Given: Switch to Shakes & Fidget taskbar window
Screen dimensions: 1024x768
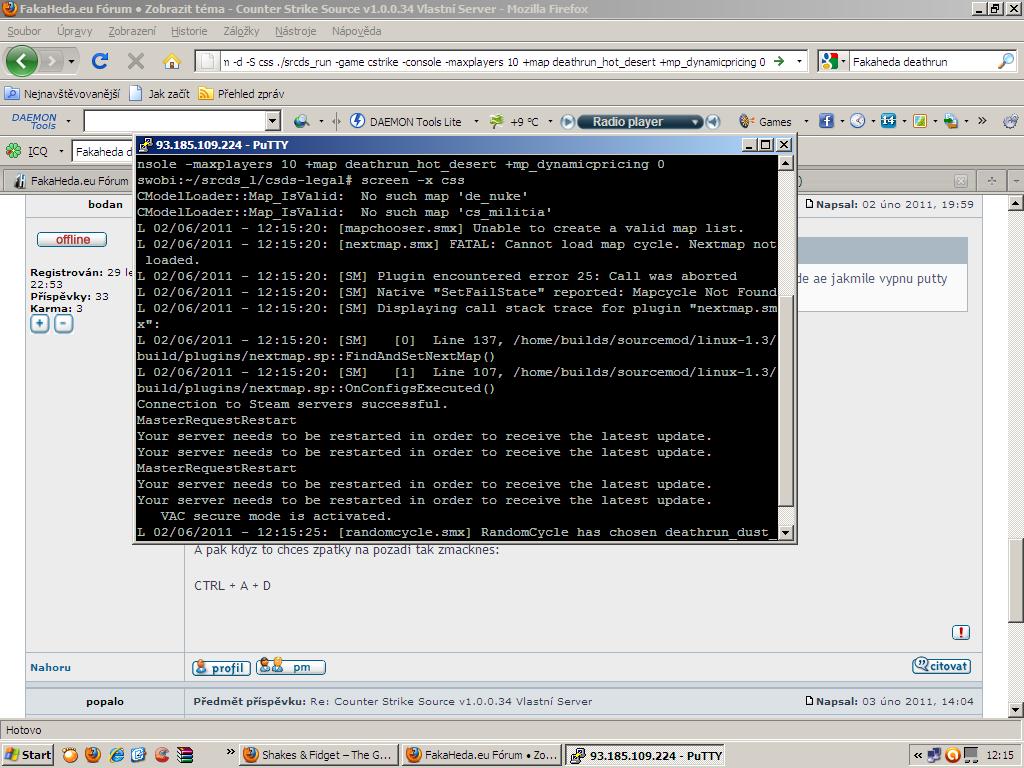Looking at the screenshot, I should [x=319, y=755].
